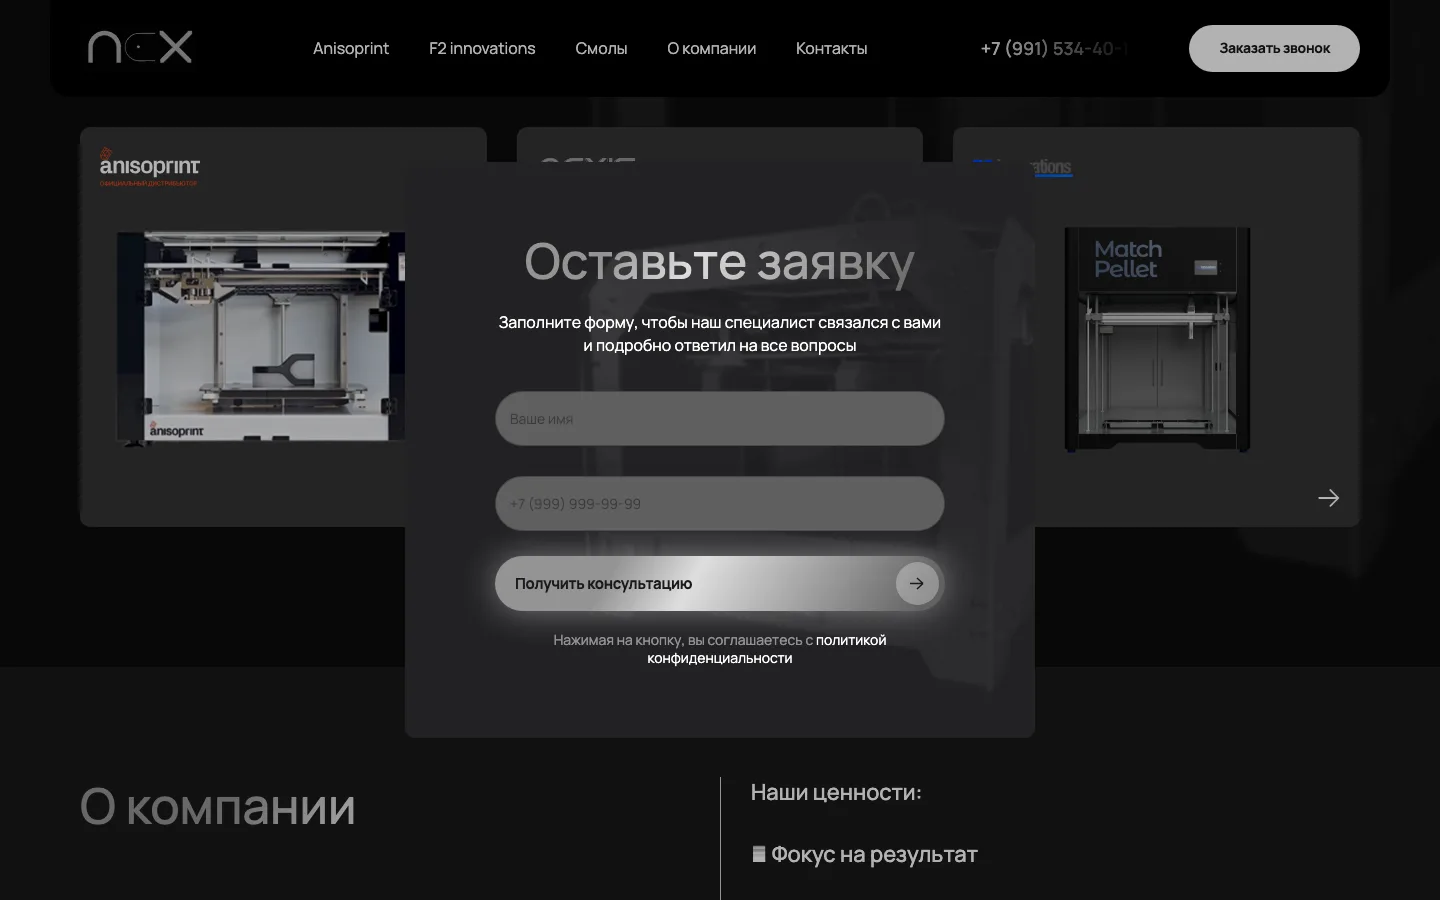Image resolution: width=1440 pixels, height=900 pixels.
Task: Click the О компании section heading
Action: 218,807
